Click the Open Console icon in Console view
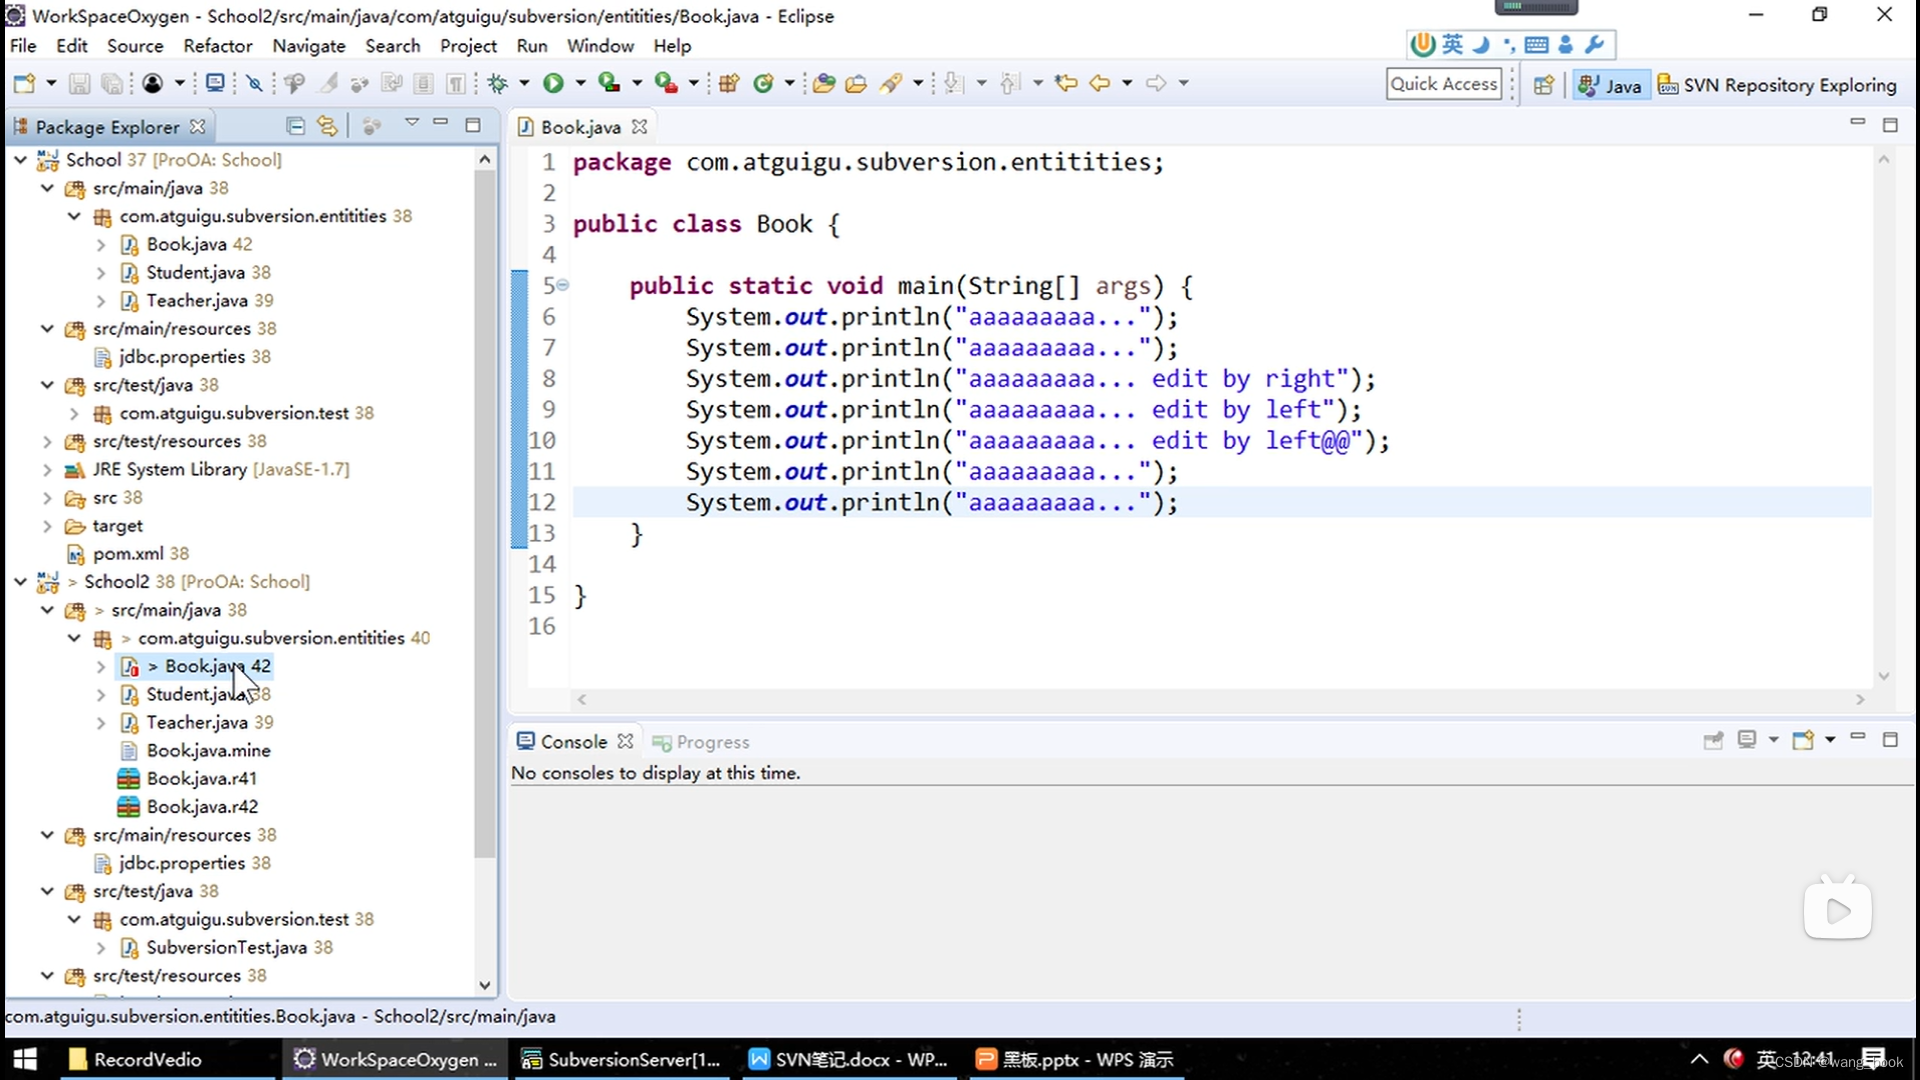 (x=1803, y=740)
